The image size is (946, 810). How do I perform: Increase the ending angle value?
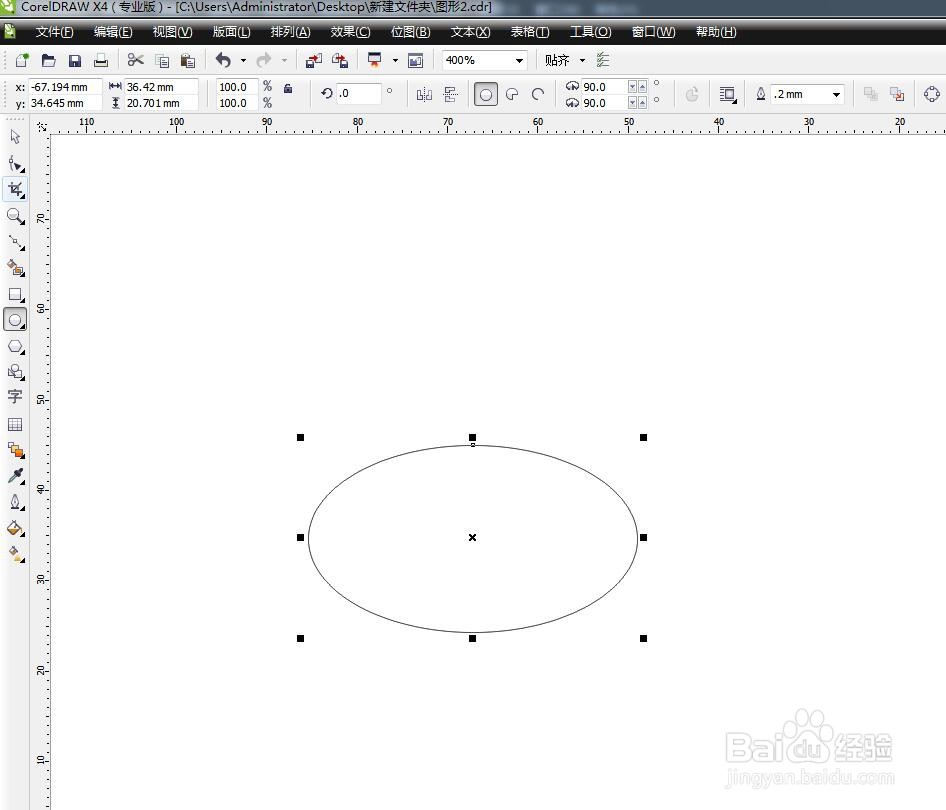(643, 103)
